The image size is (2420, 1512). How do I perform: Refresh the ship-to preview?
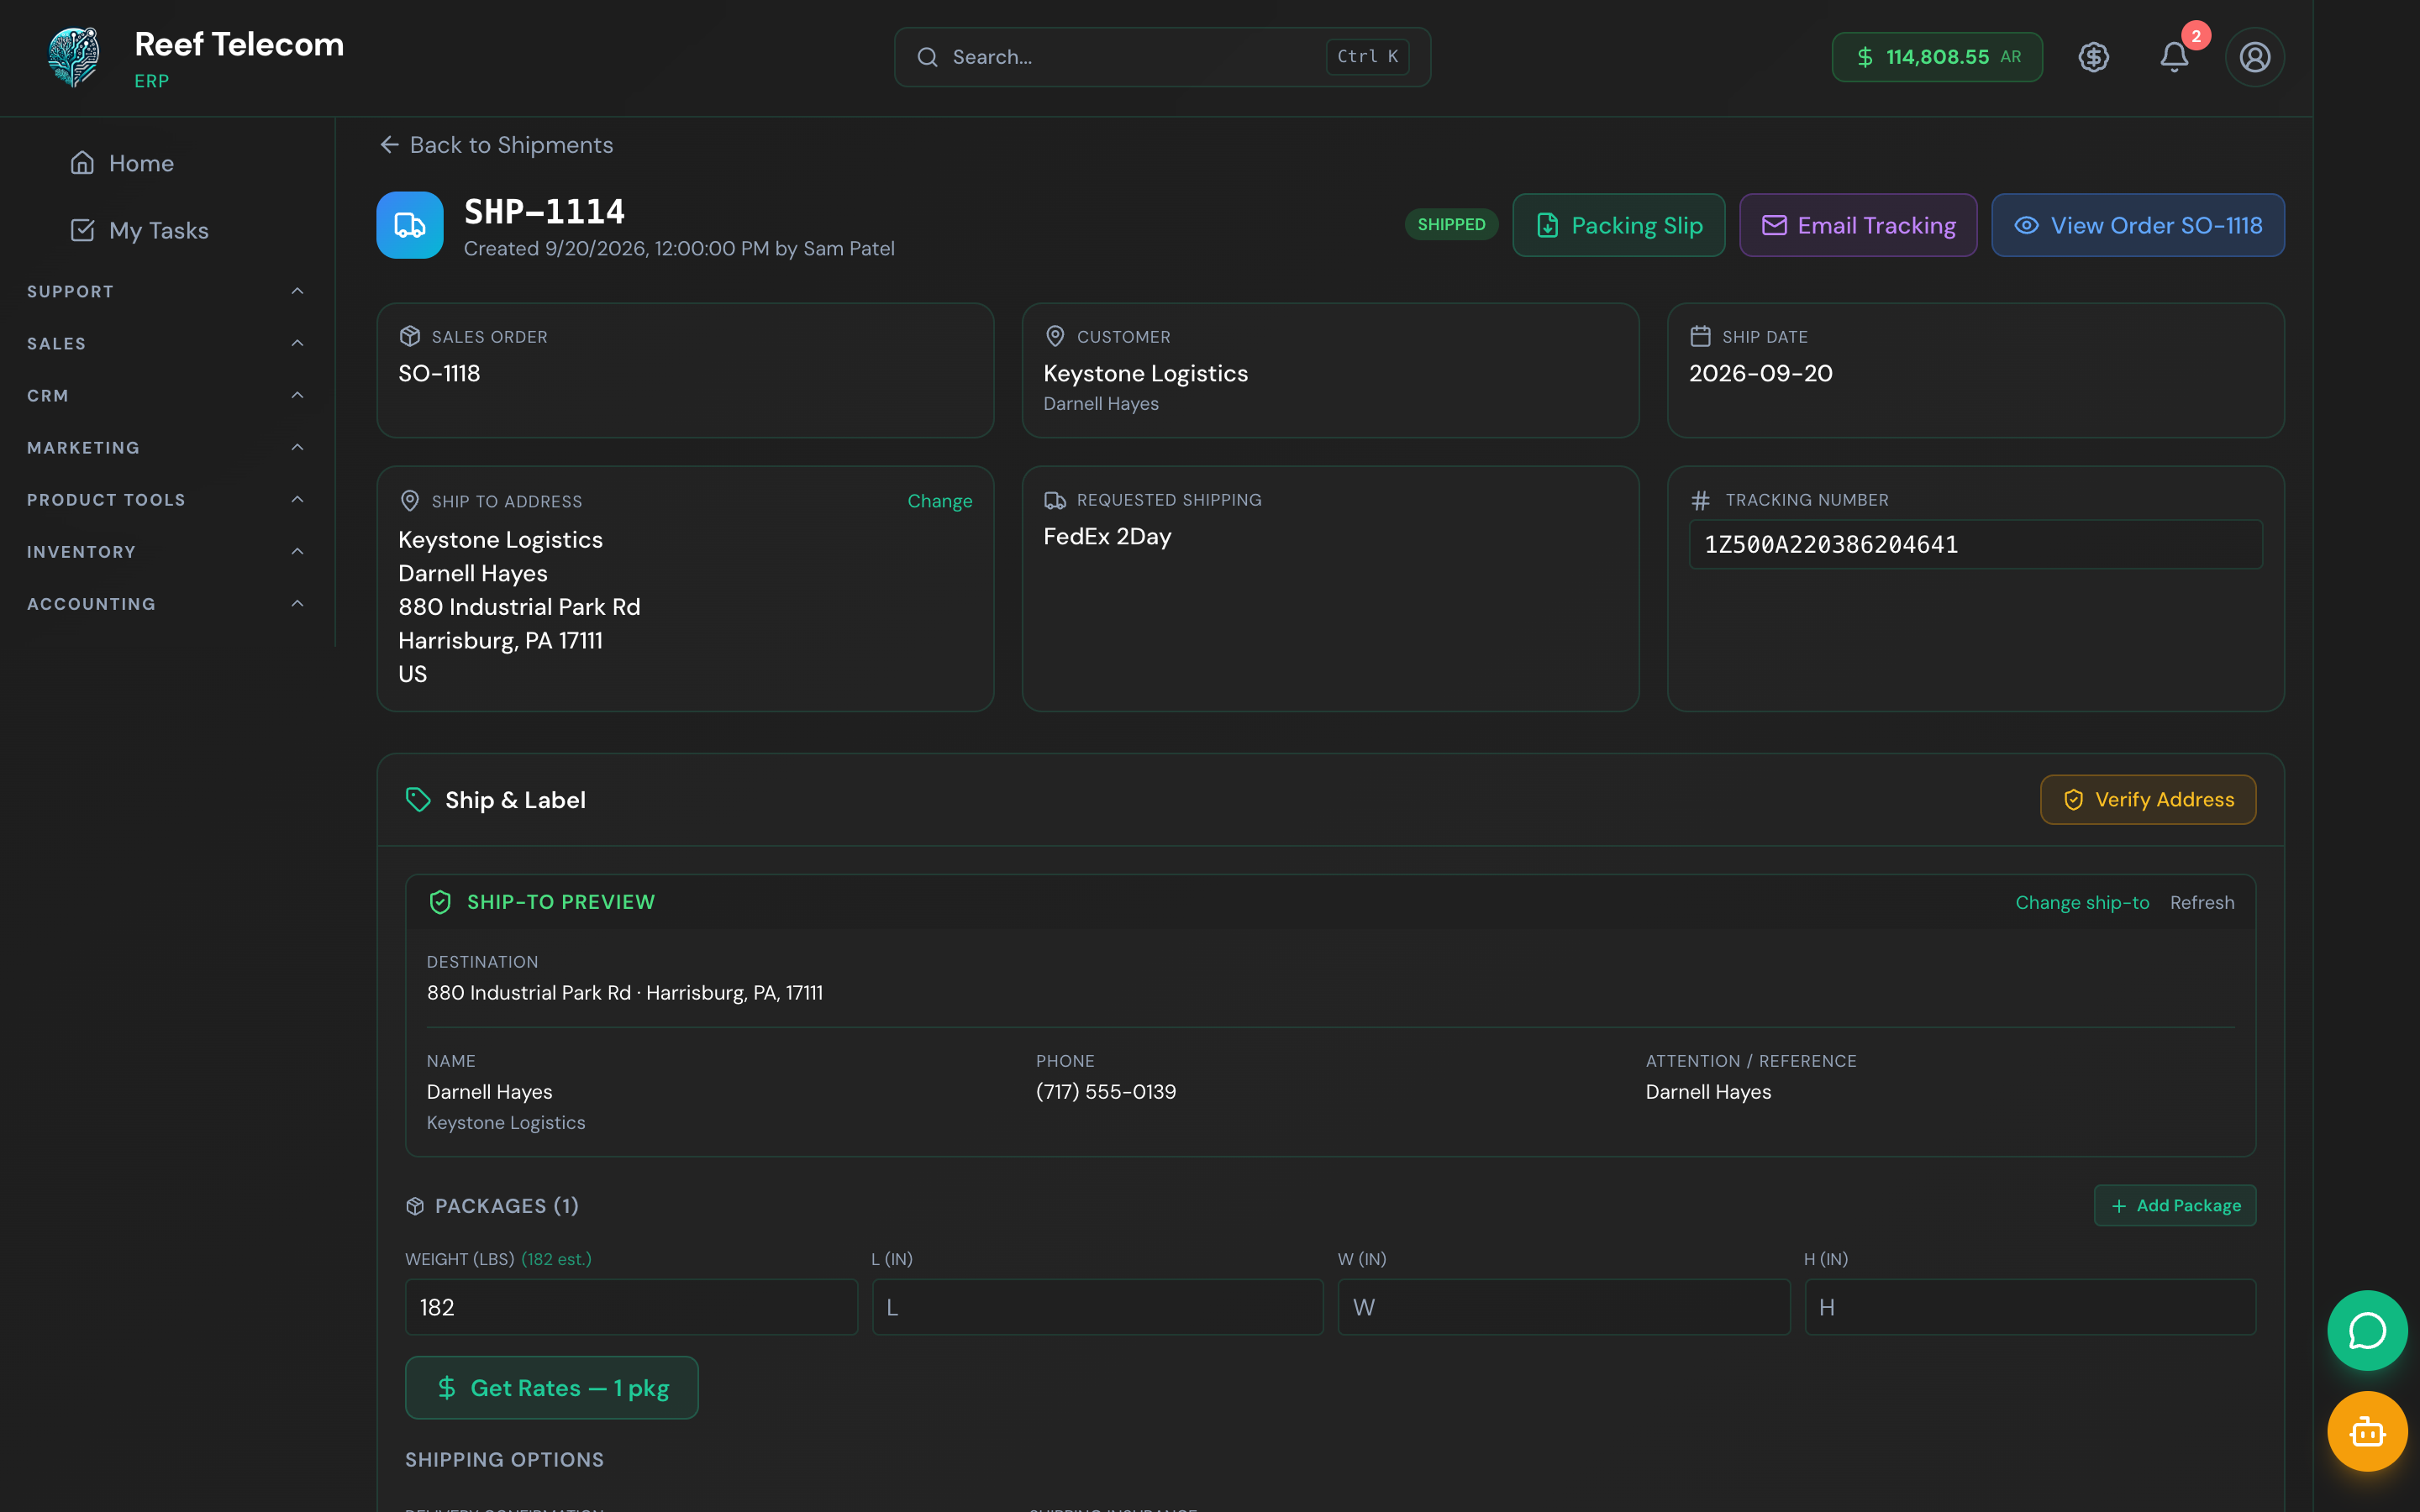pyautogui.click(x=2202, y=902)
